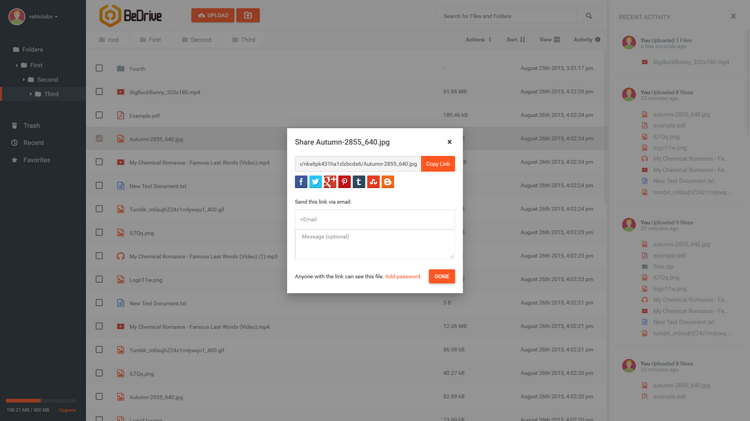Share link on Blogger icon
750x421 pixels.
(x=388, y=182)
